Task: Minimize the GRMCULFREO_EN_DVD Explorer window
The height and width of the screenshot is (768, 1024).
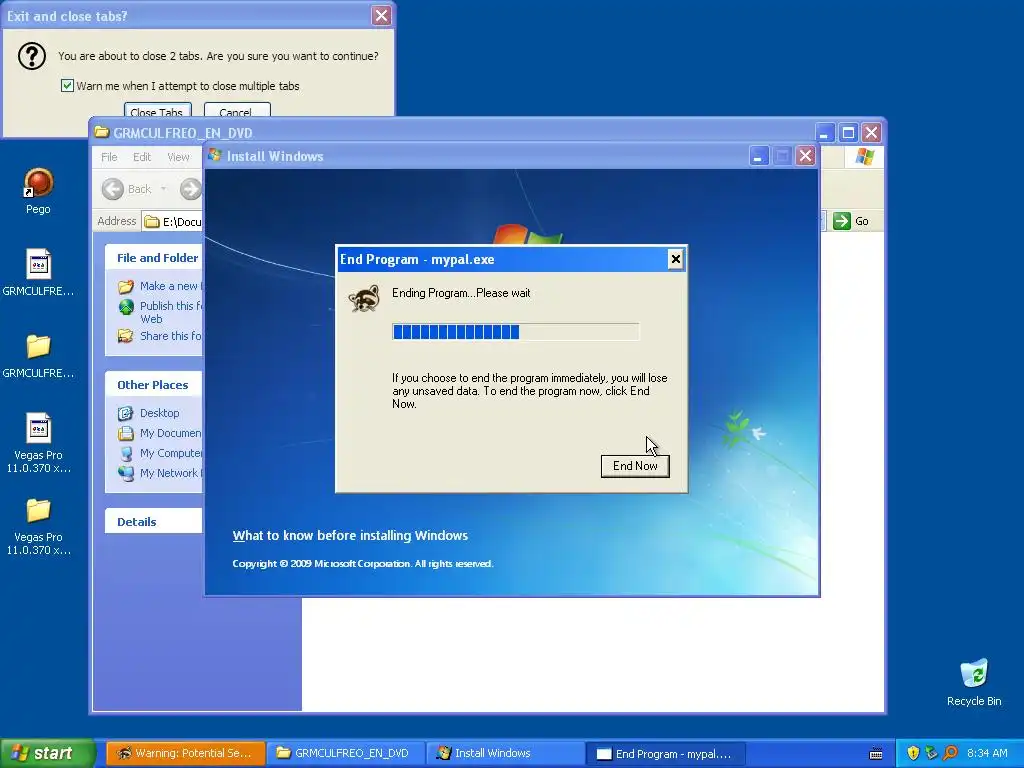Action: pyautogui.click(x=825, y=133)
